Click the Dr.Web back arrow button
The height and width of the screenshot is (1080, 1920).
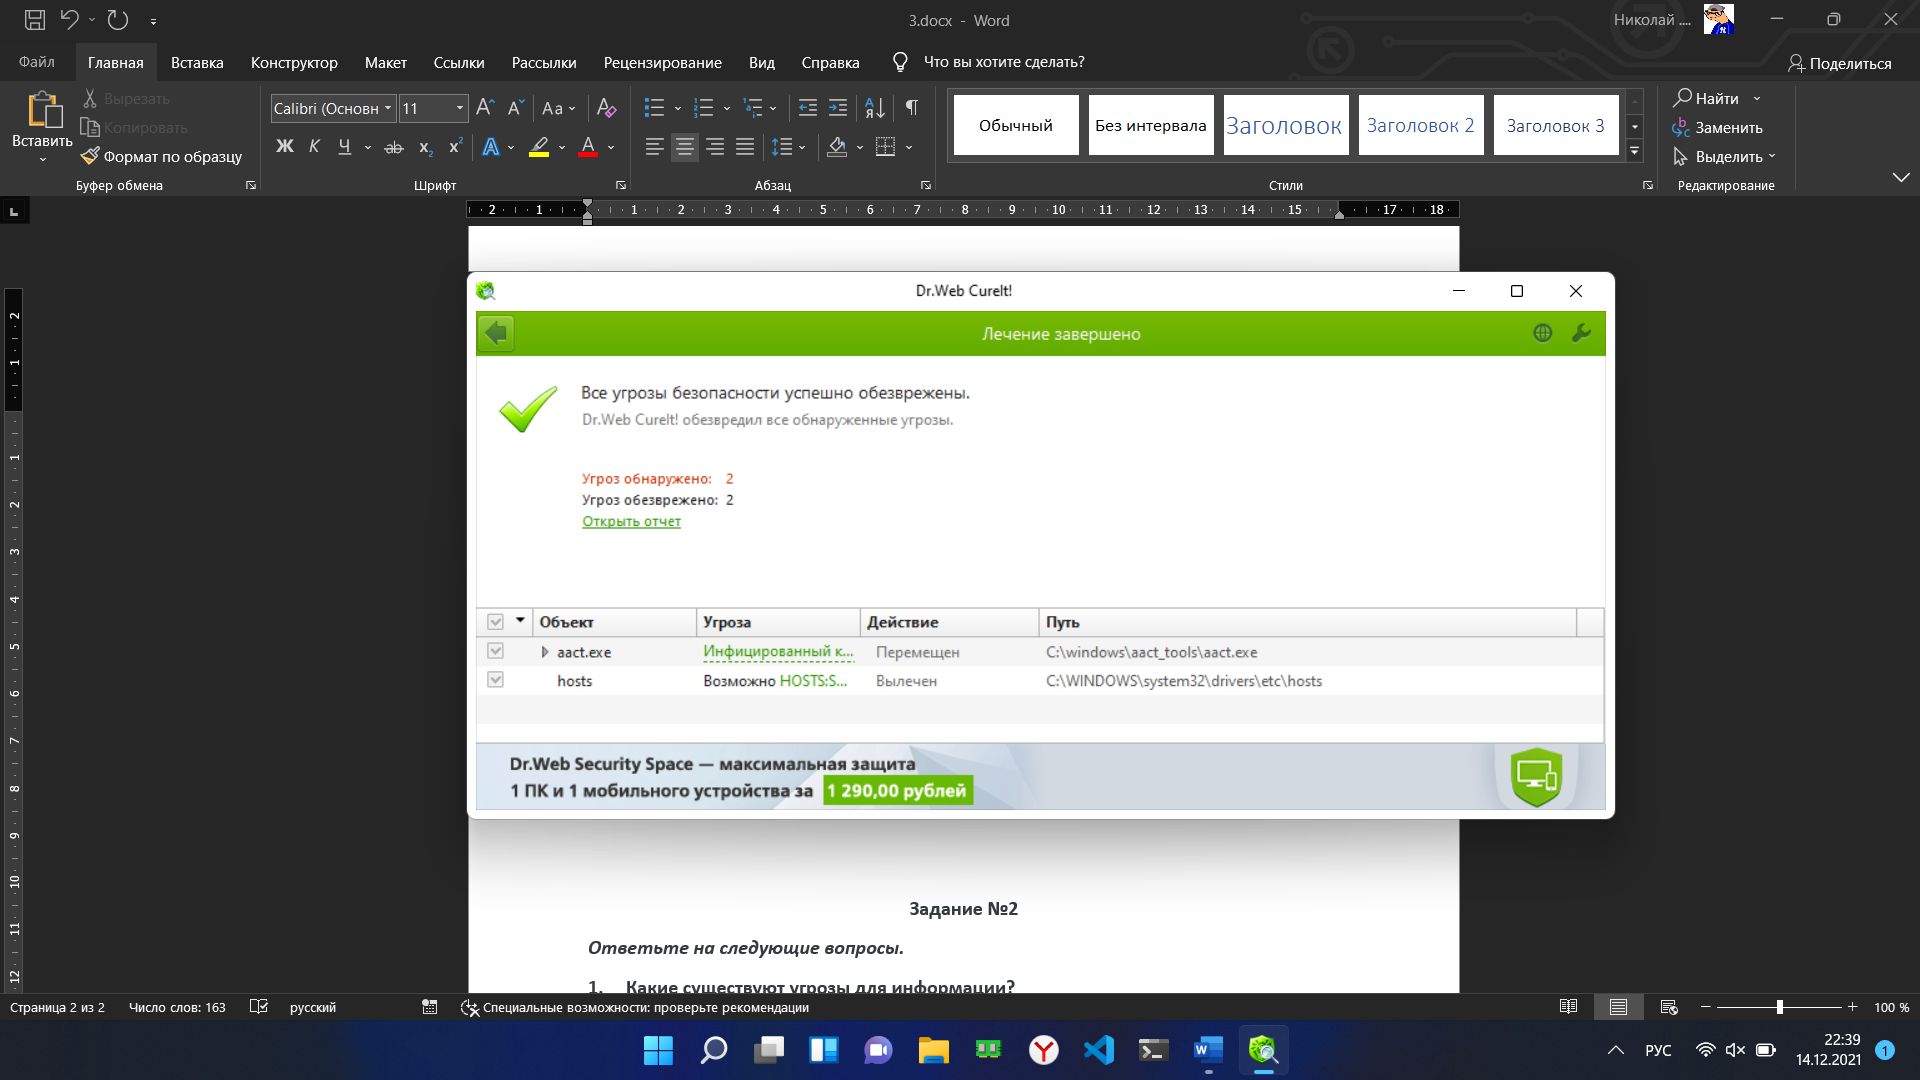(496, 333)
